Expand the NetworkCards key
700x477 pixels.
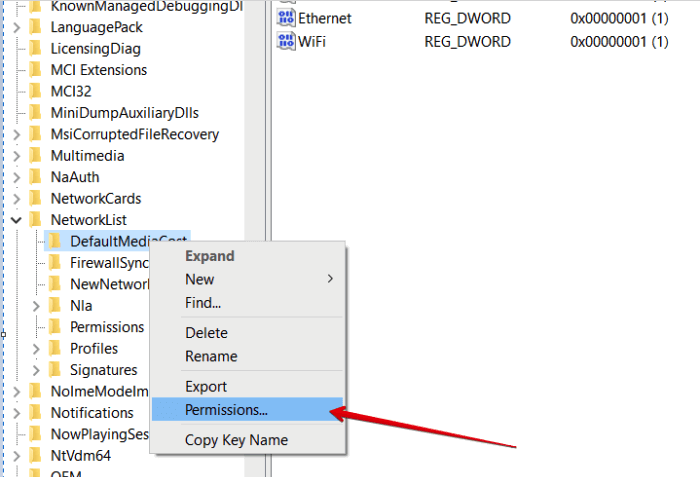coord(17,199)
